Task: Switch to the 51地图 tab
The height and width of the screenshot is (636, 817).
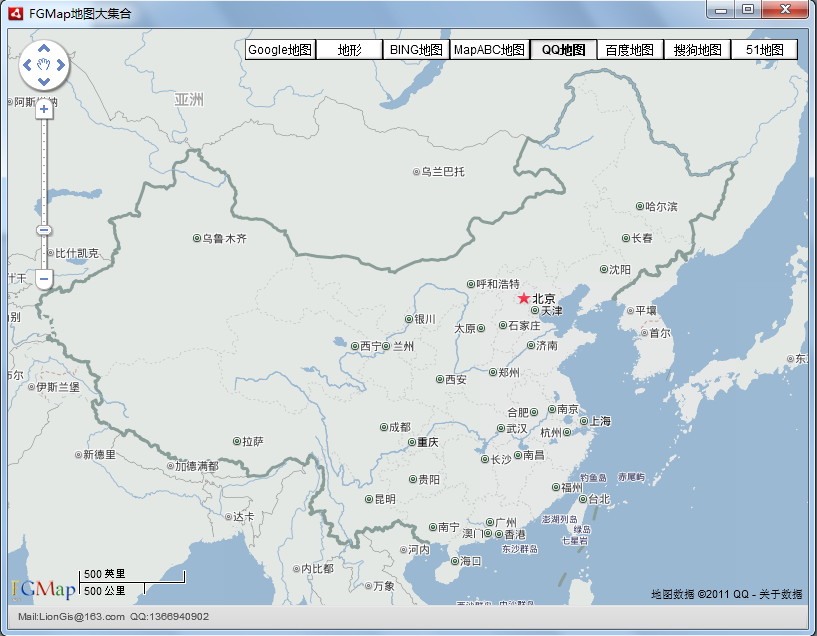Action: [x=764, y=50]
